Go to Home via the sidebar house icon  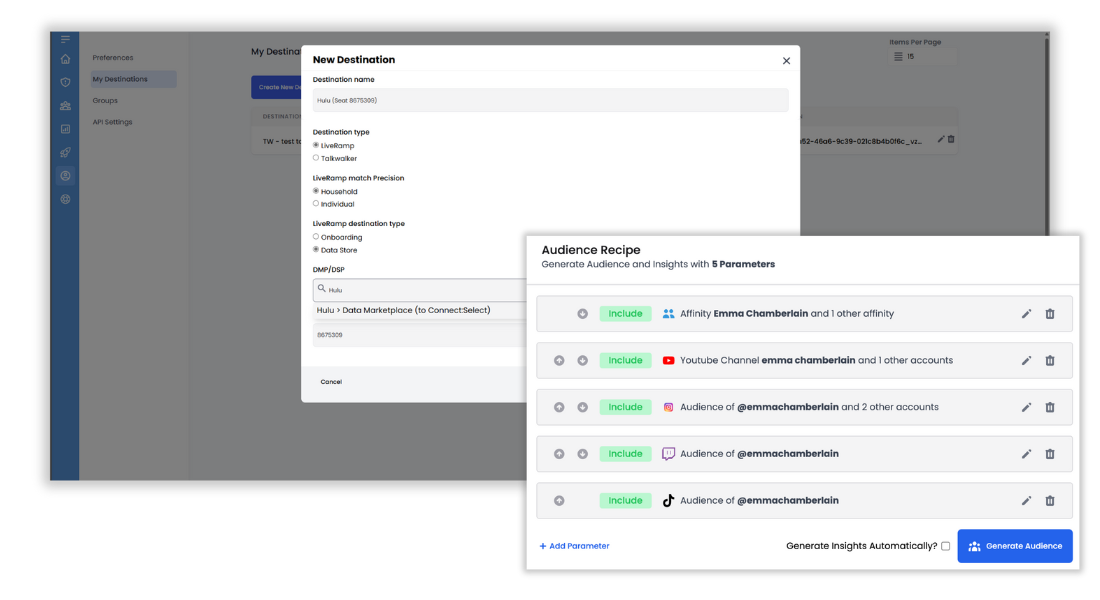point(65,59)
